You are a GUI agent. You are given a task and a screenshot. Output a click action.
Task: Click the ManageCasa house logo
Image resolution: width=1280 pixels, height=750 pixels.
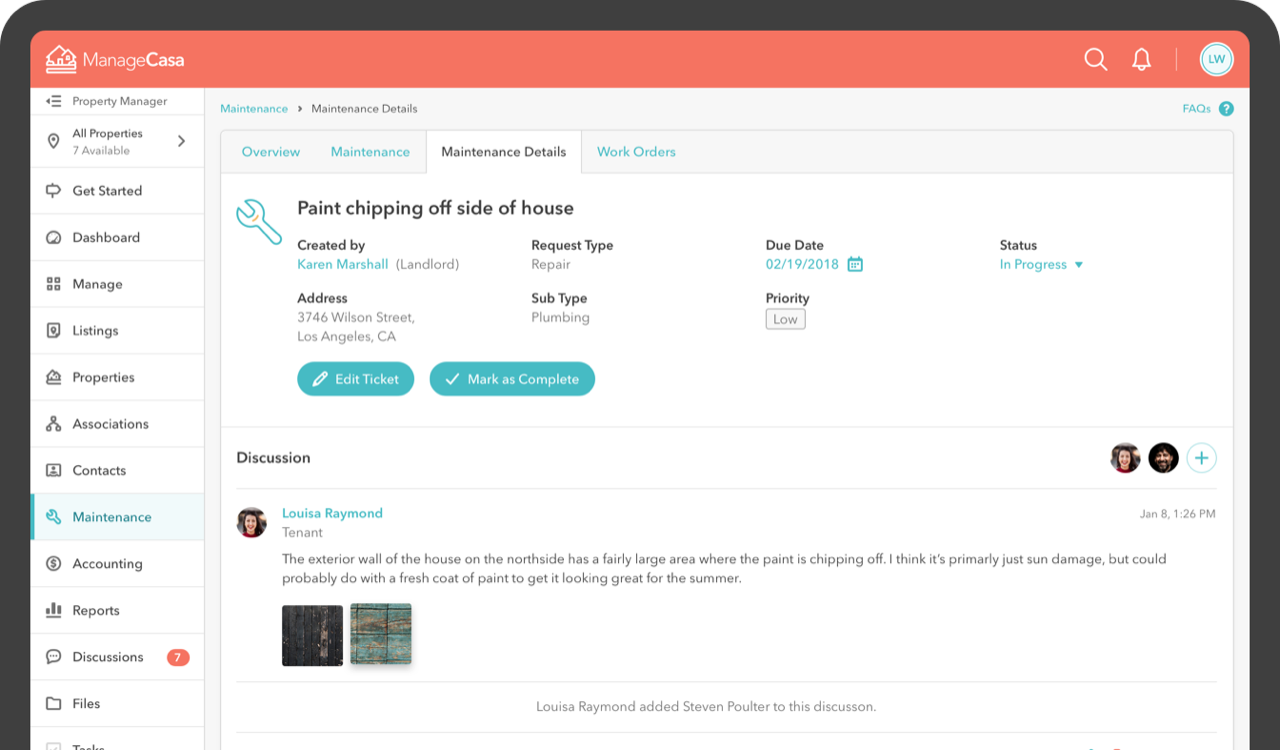point(61,60)
